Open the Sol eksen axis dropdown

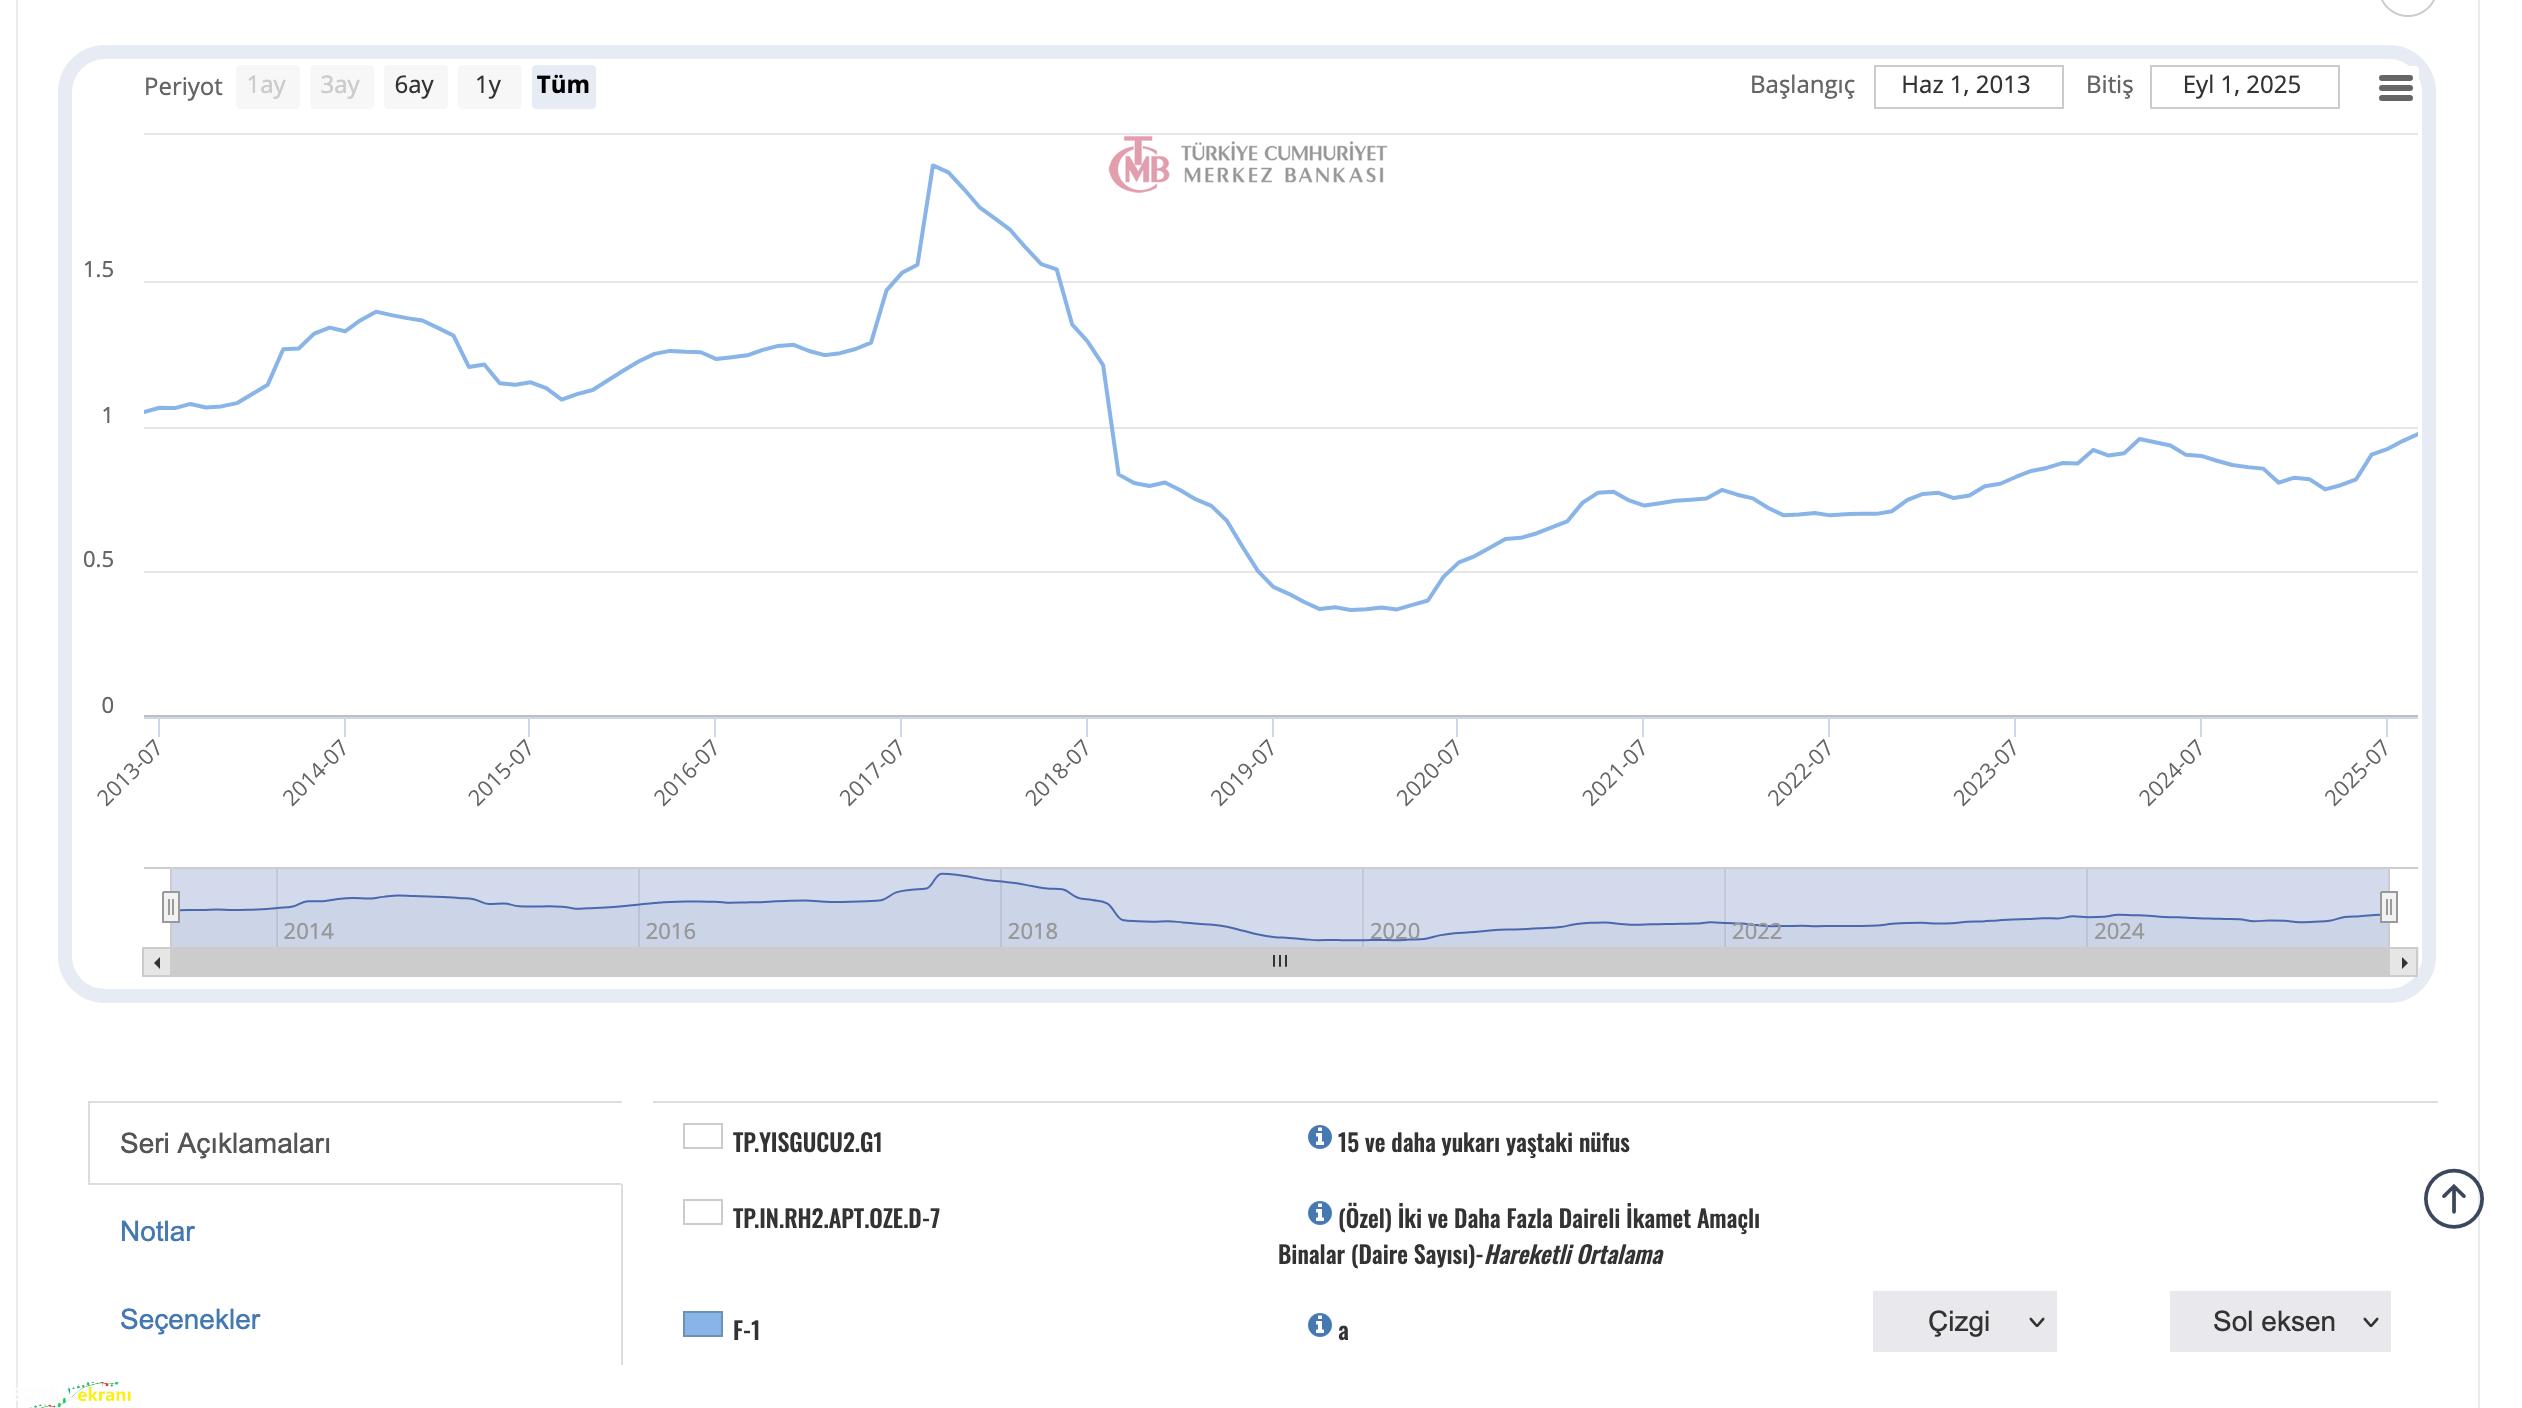pyautogui.click(x=2279, y=1321)
